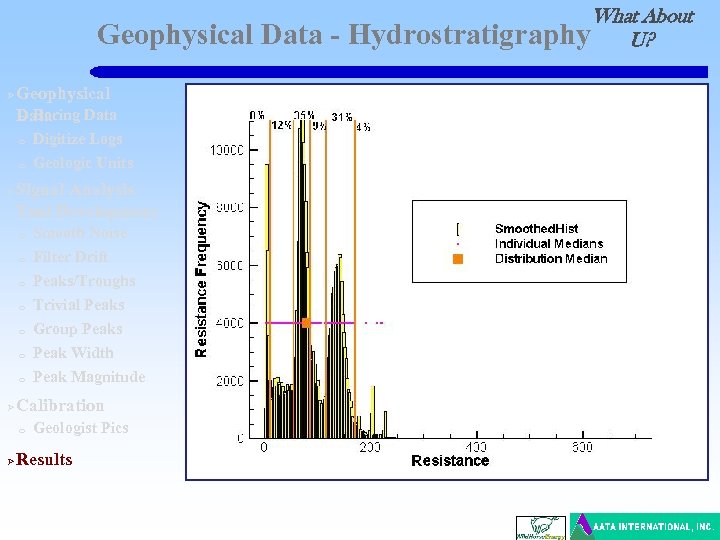Click the orange distribution median marker on chart
The width and height of the screenshot is (720, 540).
[x=306, y=323]
